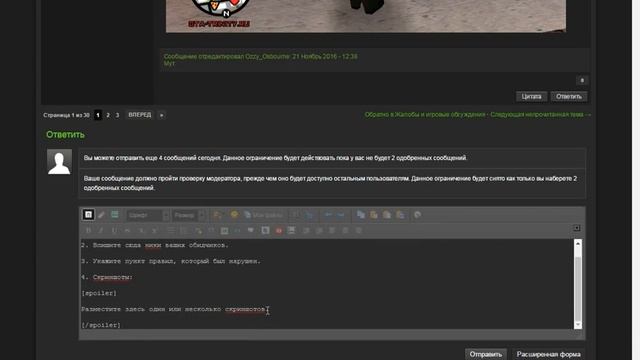Open Следующая непрочитанная тема link
The image size is (640, 360).
pos(540,115)
